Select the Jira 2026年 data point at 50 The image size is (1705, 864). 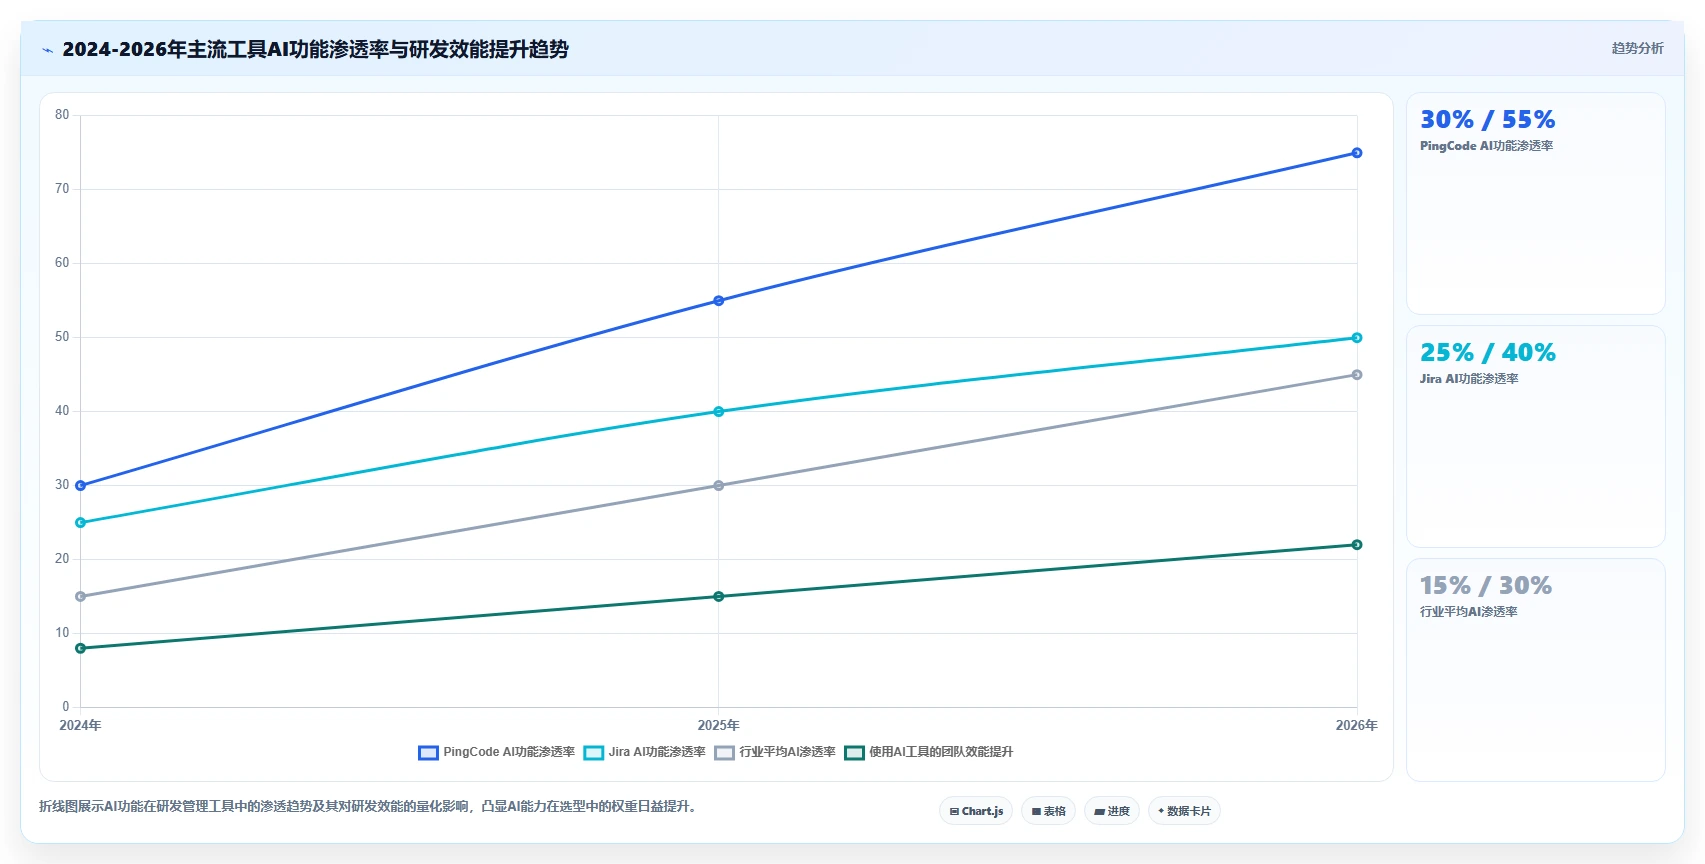coord(1357,338)
